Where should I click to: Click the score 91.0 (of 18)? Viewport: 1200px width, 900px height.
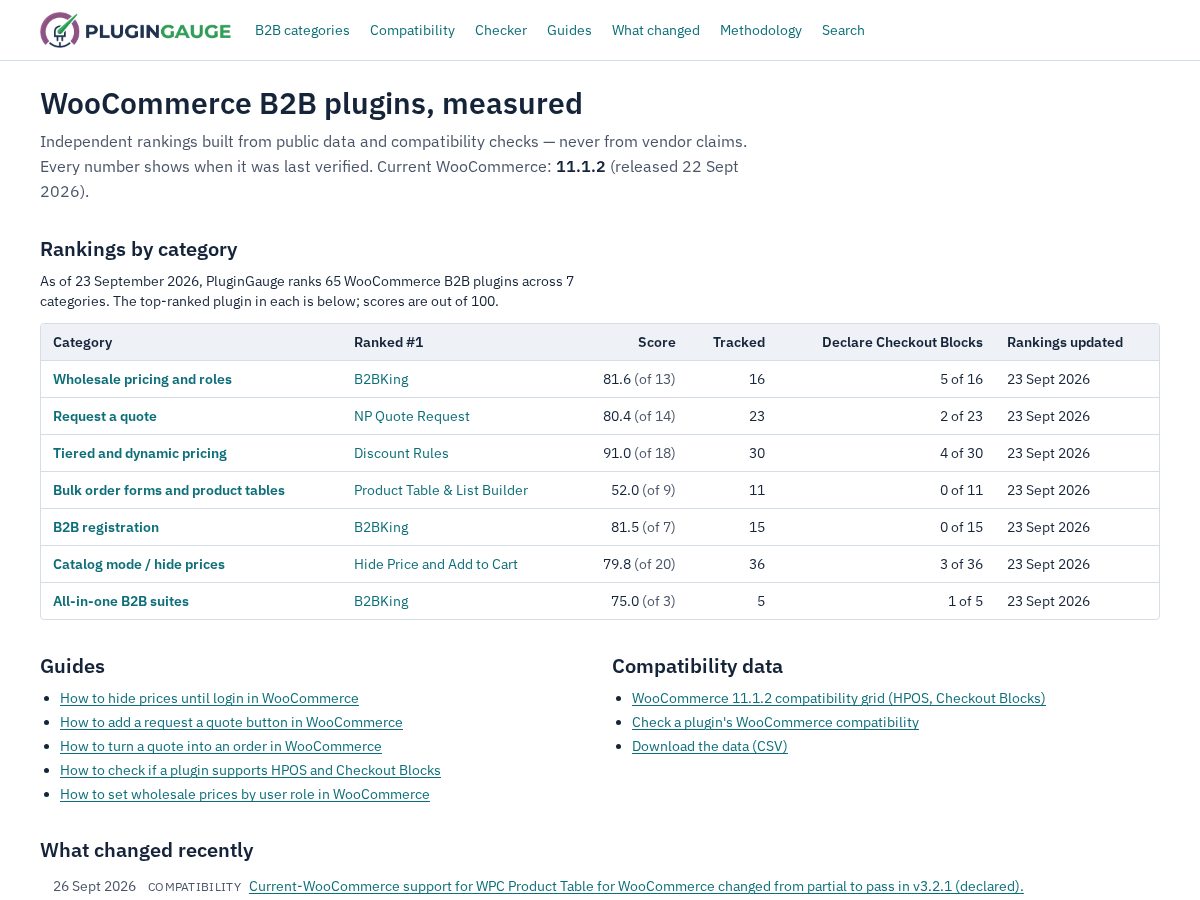639,453
